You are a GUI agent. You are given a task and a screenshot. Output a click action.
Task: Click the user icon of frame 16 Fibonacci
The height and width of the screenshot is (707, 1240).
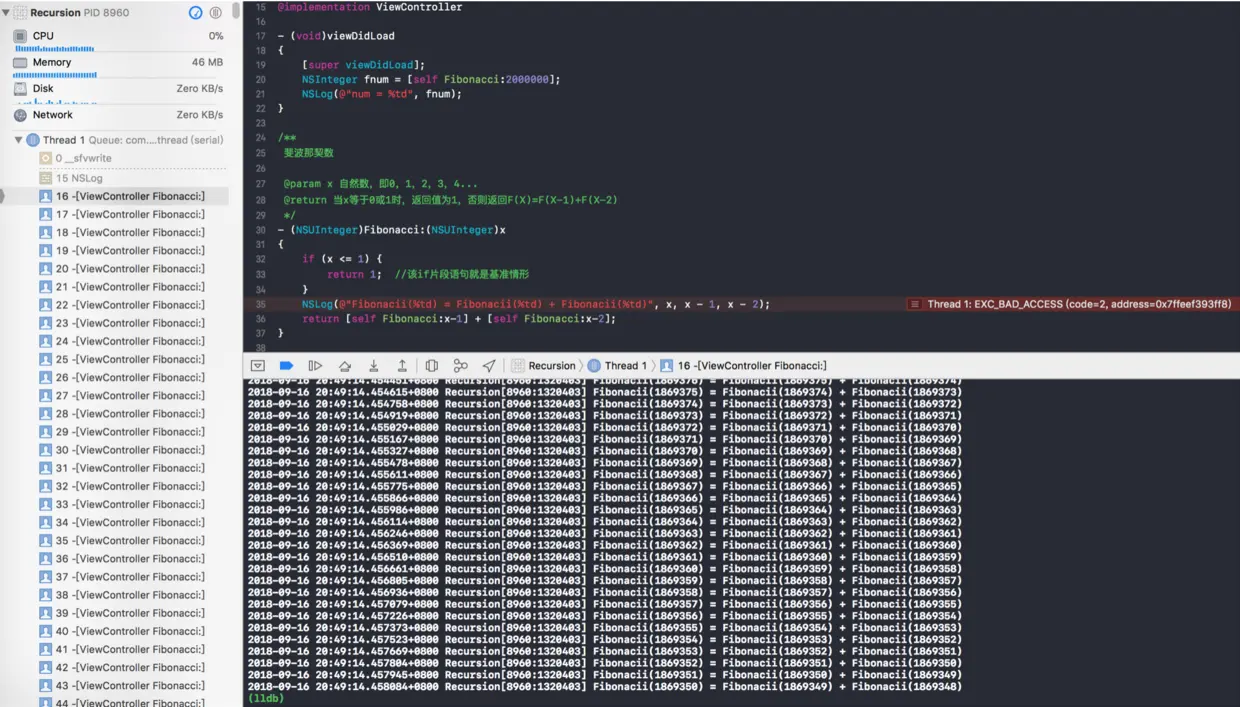pyautogui.click(x=45, y=197)
